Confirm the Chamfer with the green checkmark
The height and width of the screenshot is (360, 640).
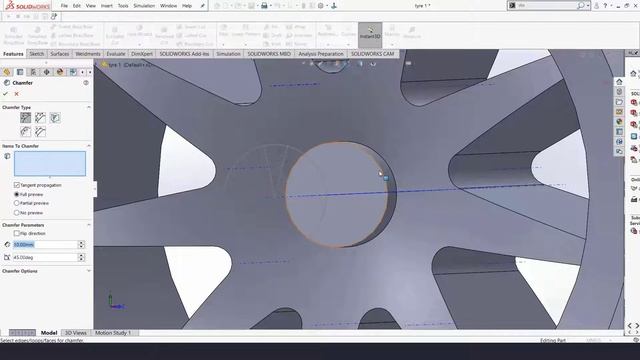click(x=5, y=94)
